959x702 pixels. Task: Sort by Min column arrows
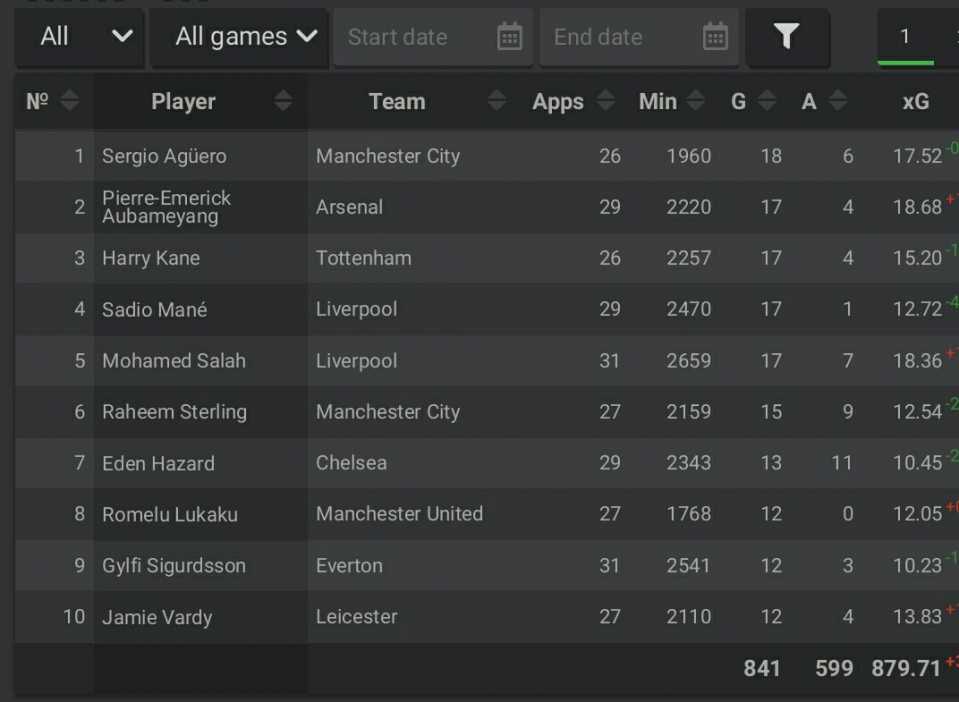[x=695, y=101]
